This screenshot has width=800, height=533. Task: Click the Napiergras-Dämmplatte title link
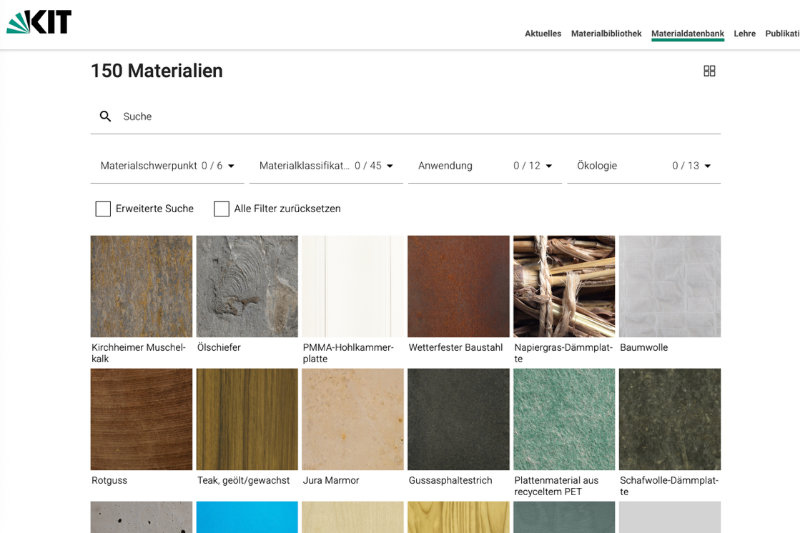(x=563, y=353)
